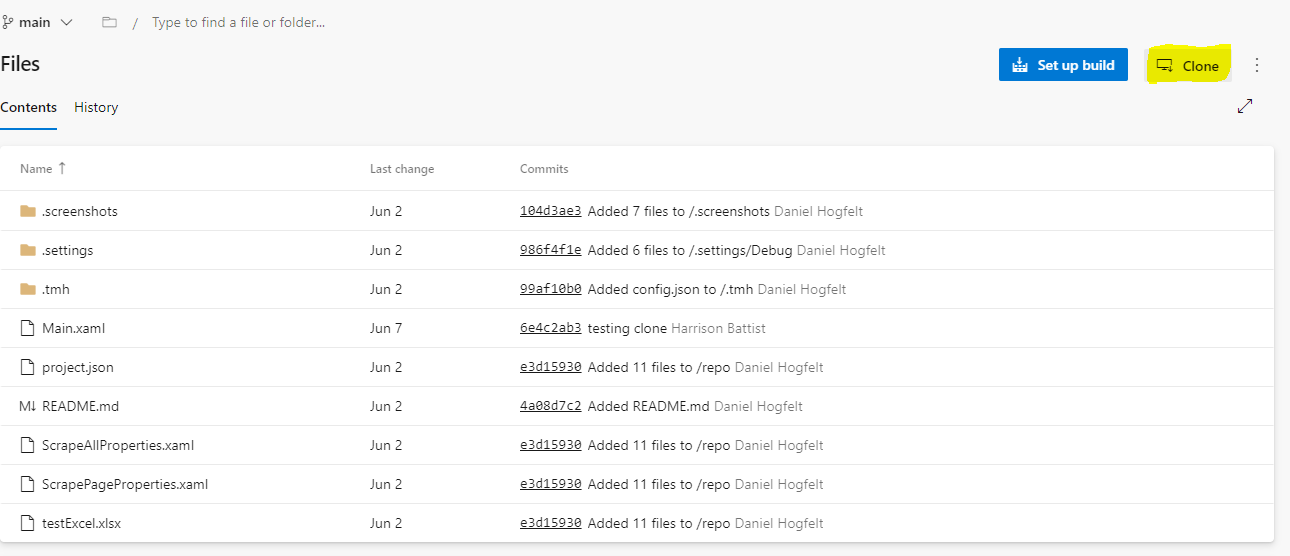Open the .tmh folder icon
Viewport: 1290px width, 556px height.
coord(28,289)
